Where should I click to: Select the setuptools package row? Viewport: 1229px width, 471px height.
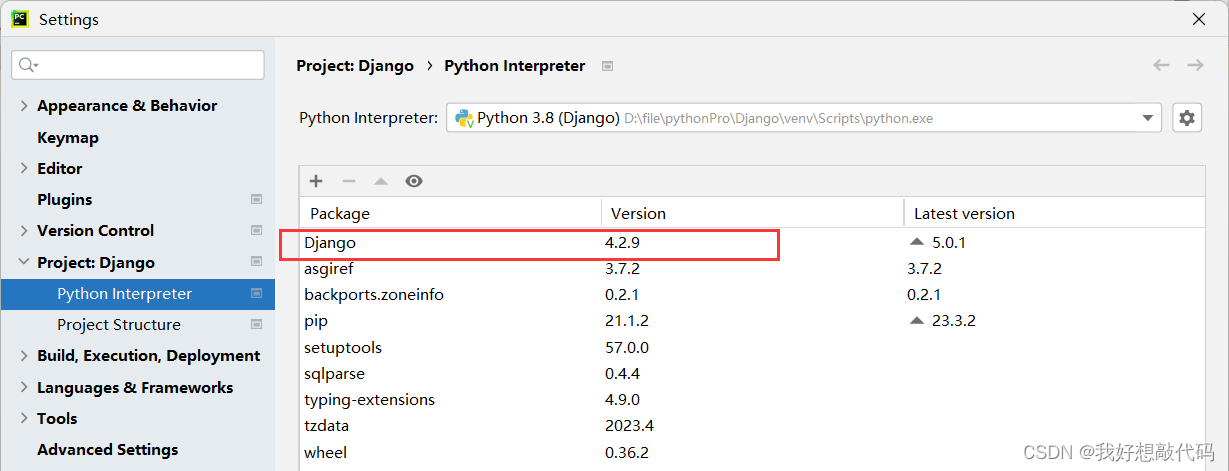[x=752, y=348]
